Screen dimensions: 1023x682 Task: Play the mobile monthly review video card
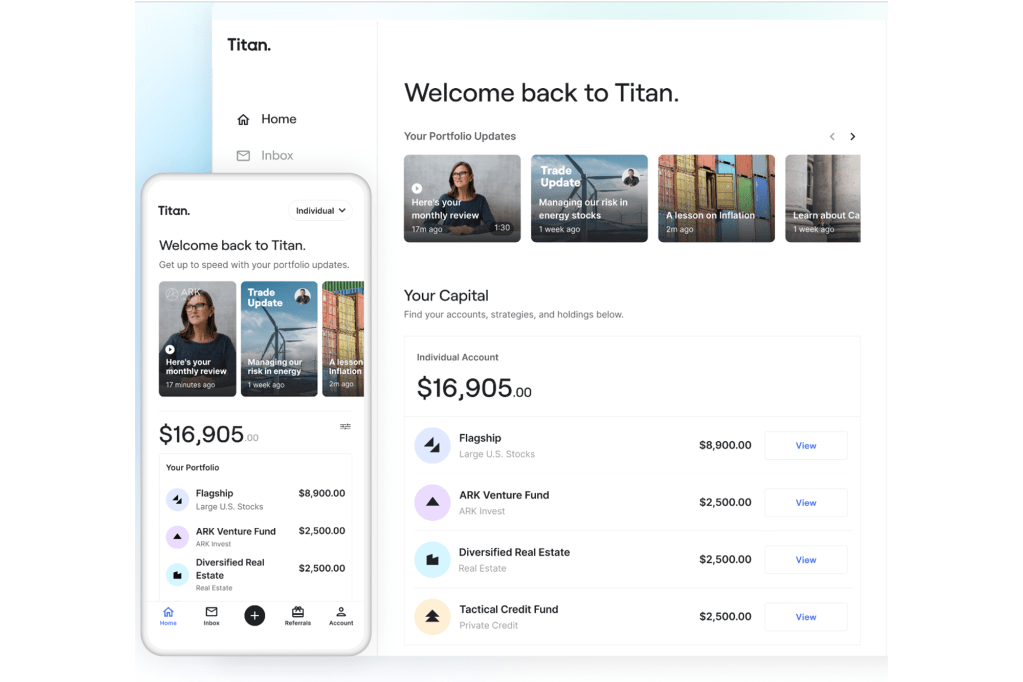coord(198,339)
